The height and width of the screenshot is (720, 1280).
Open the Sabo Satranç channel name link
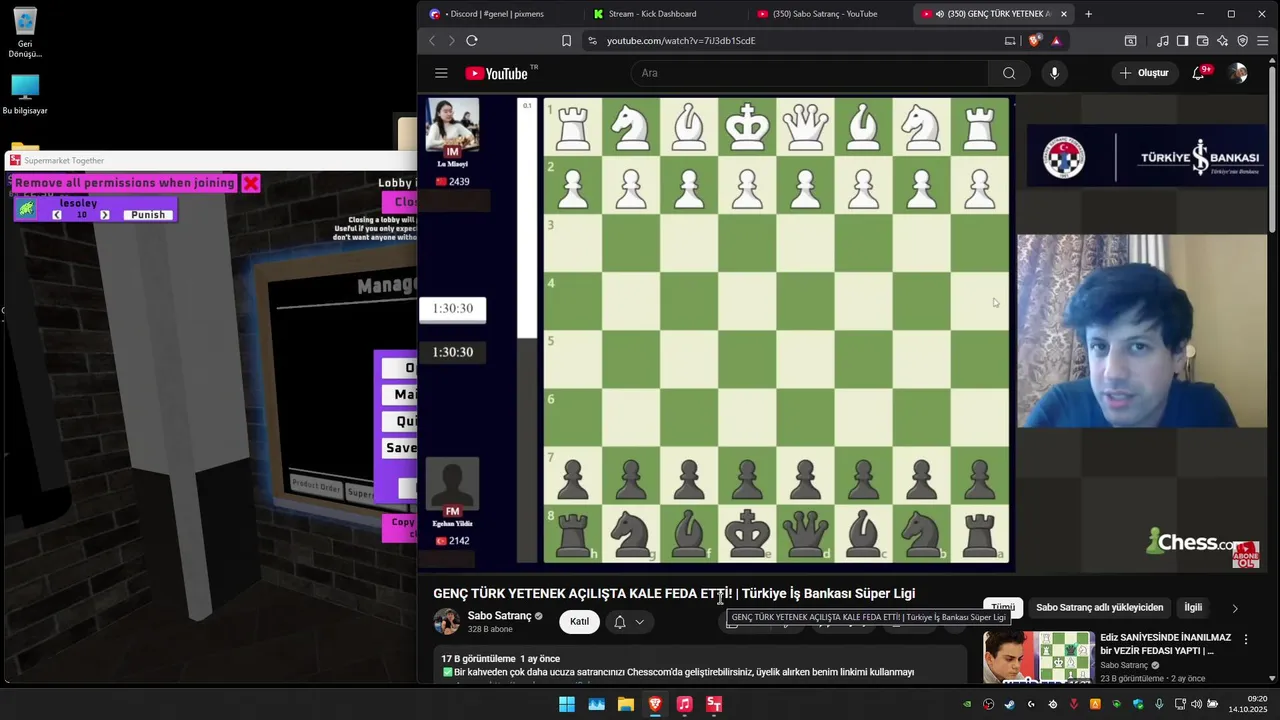coord(499,616)
